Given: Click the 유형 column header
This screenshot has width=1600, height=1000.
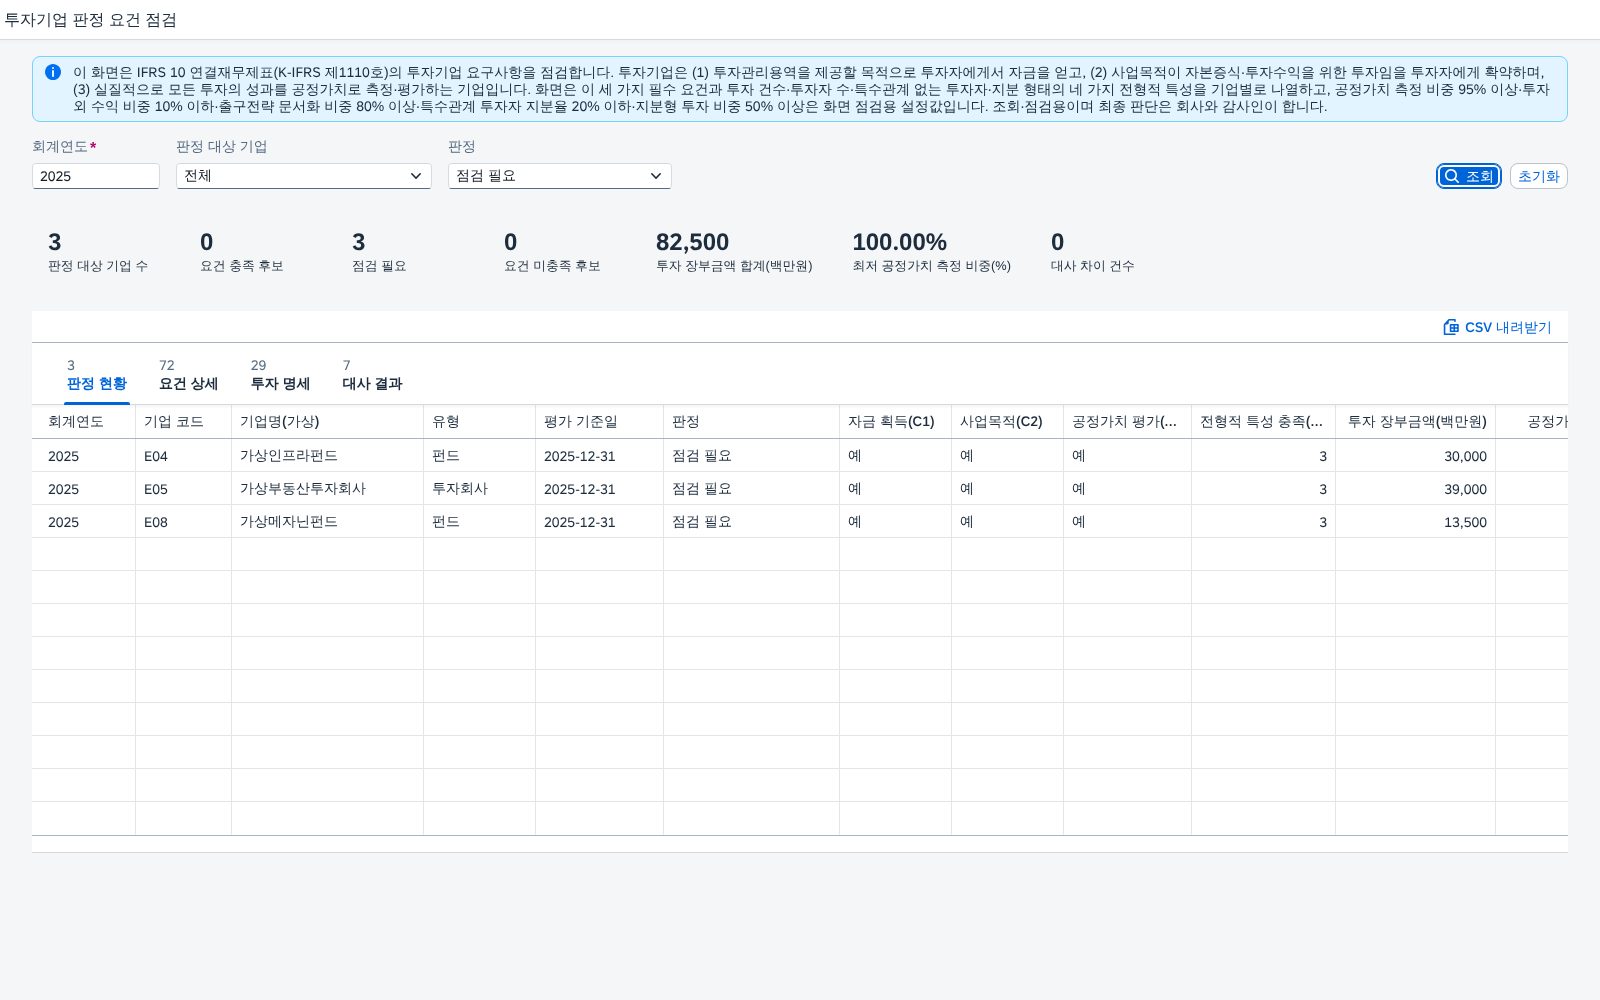Looking at the screenshot, I should pos(480,422).
